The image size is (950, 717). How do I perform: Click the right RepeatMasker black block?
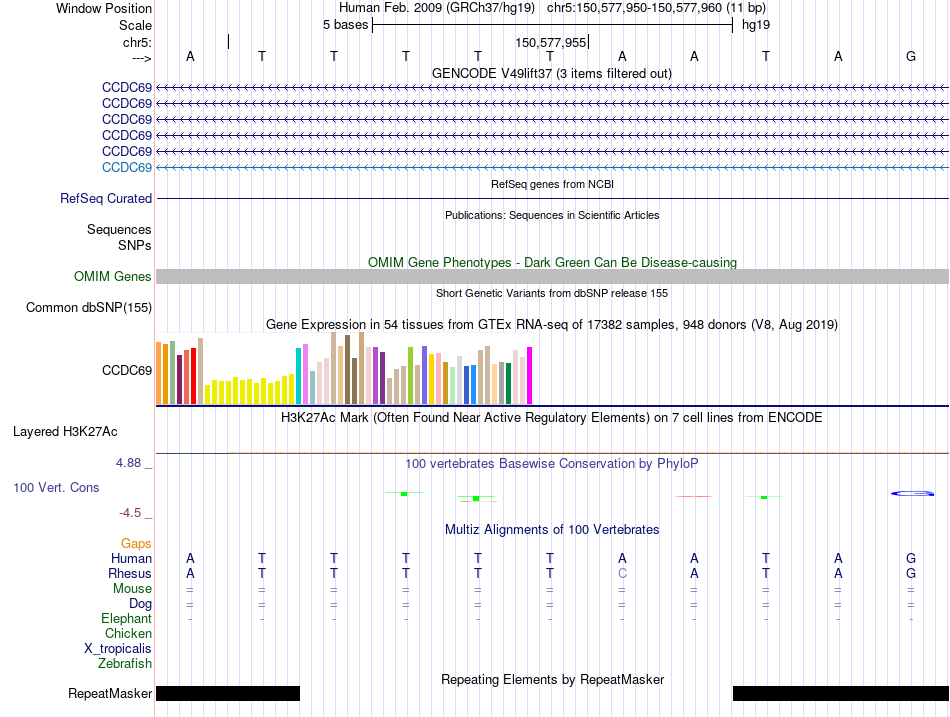[841, 693]
